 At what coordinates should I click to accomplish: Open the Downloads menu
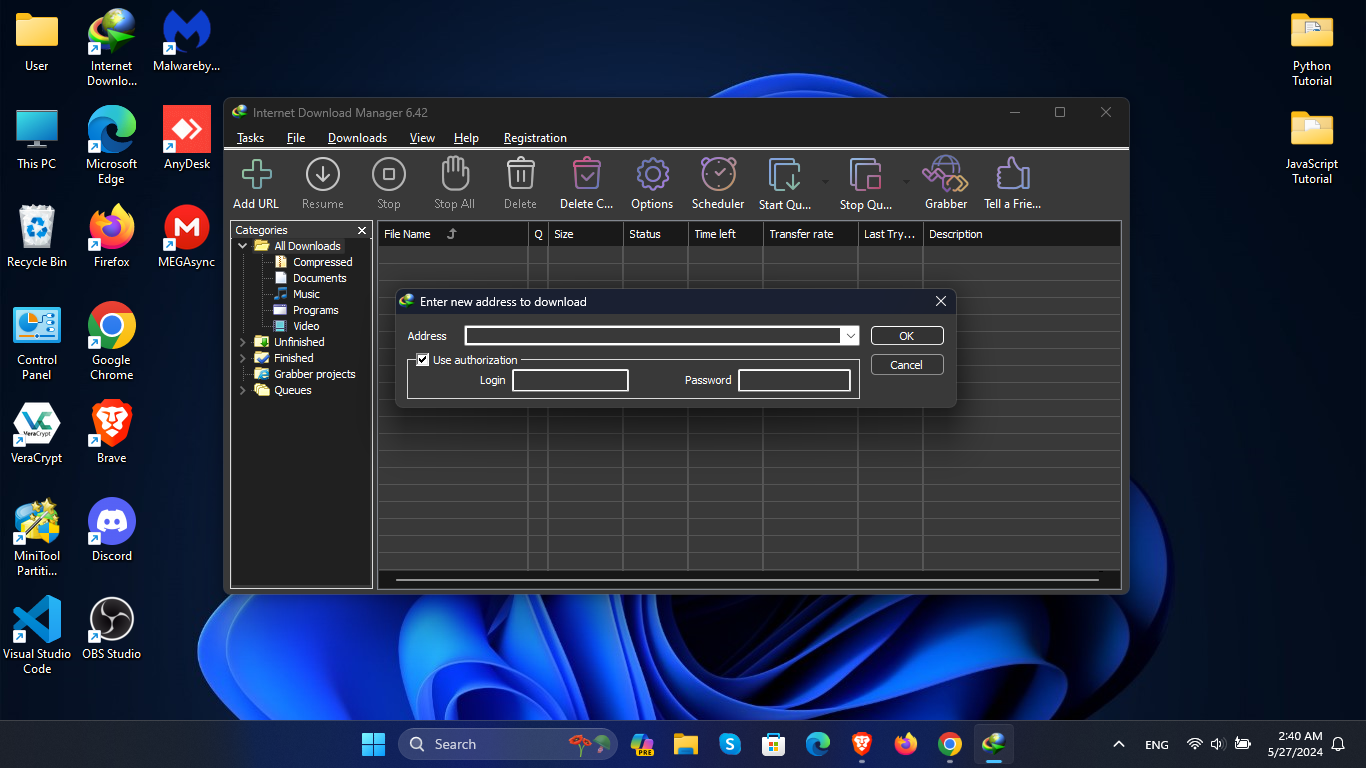click(357, 138)
